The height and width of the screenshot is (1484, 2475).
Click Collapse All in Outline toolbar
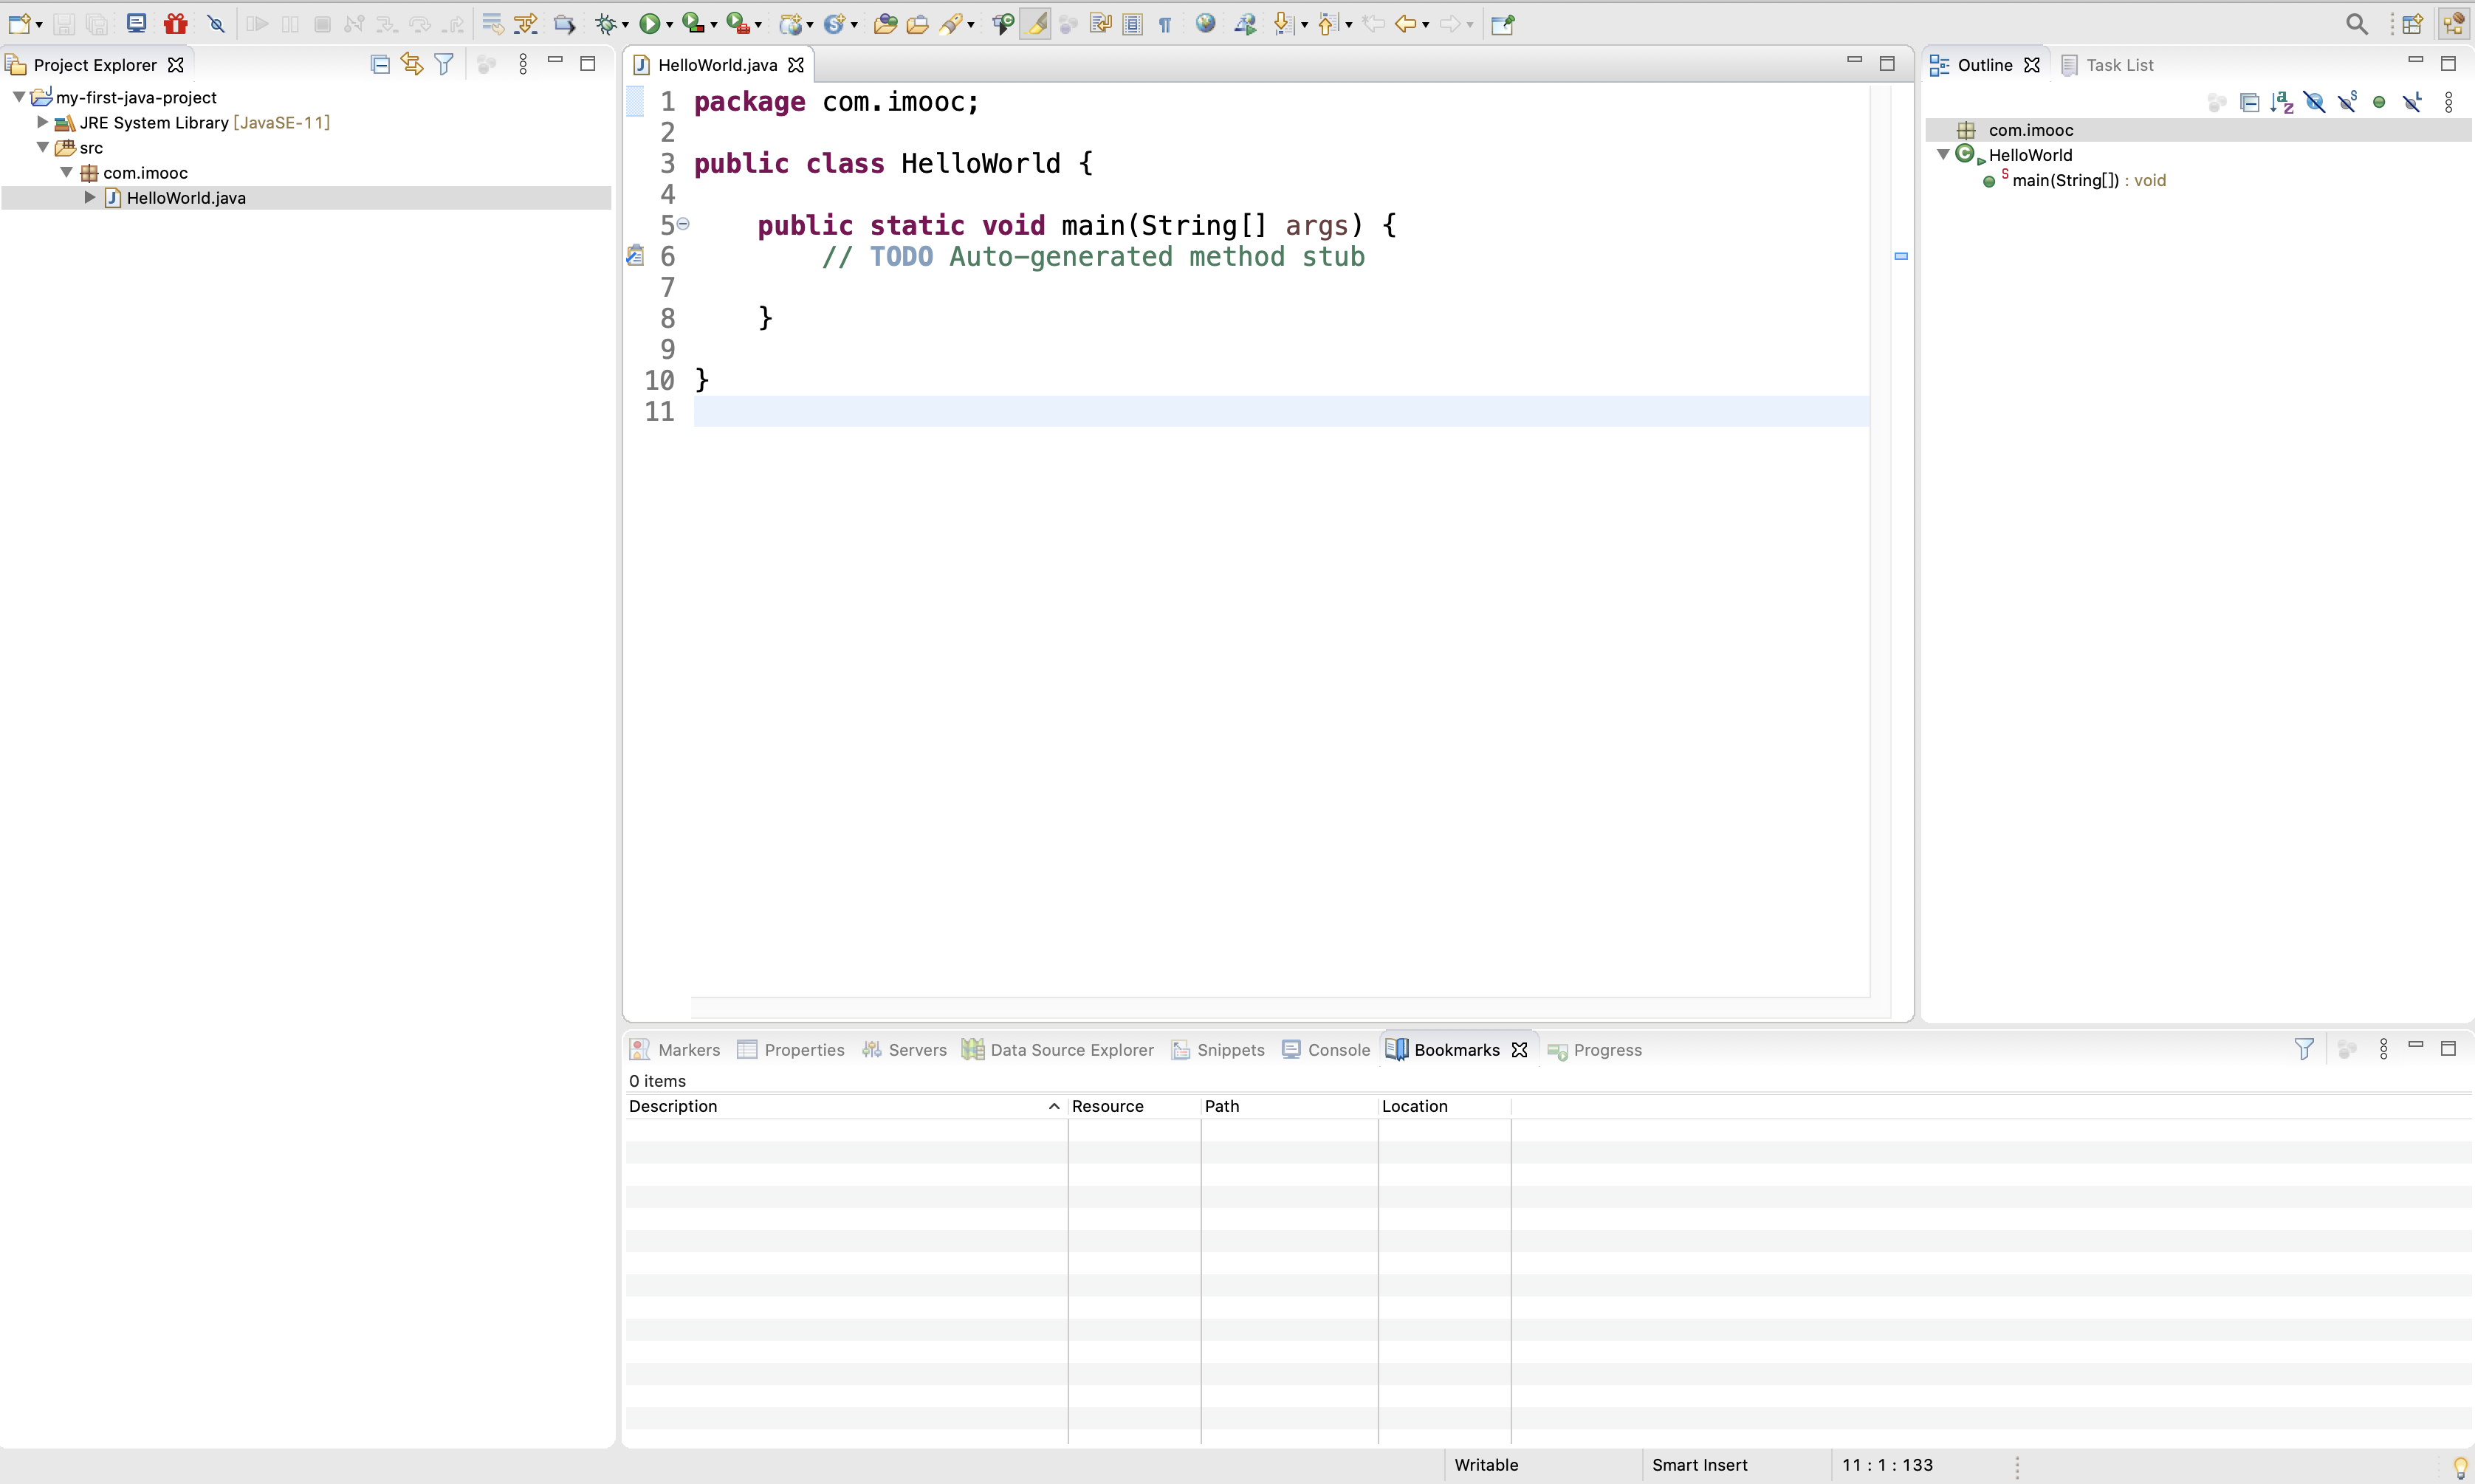(x=2249, y=102)
